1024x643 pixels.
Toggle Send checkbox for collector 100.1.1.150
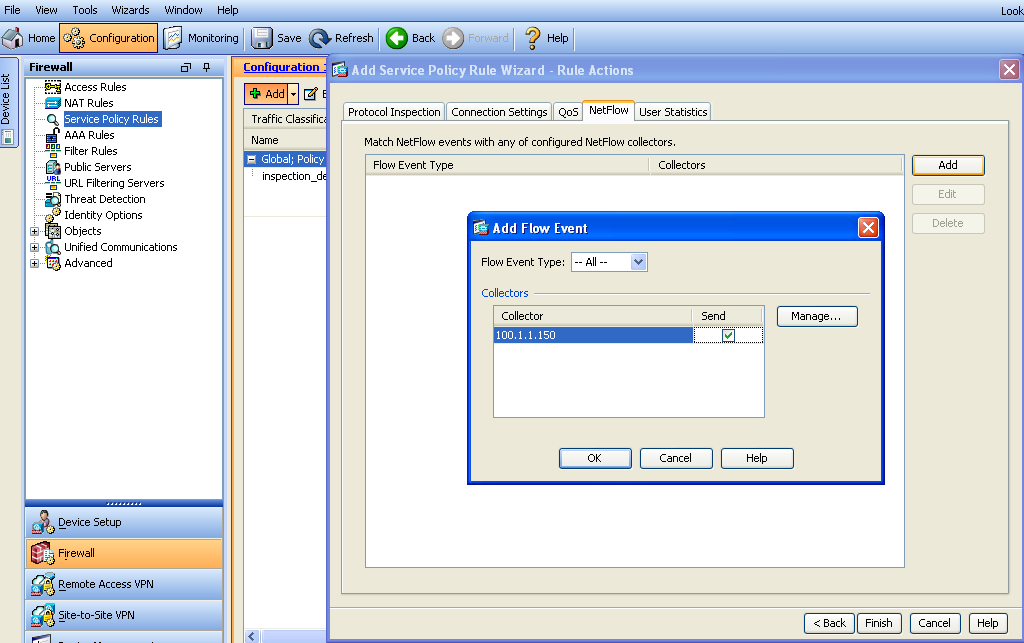coord(728,335)
